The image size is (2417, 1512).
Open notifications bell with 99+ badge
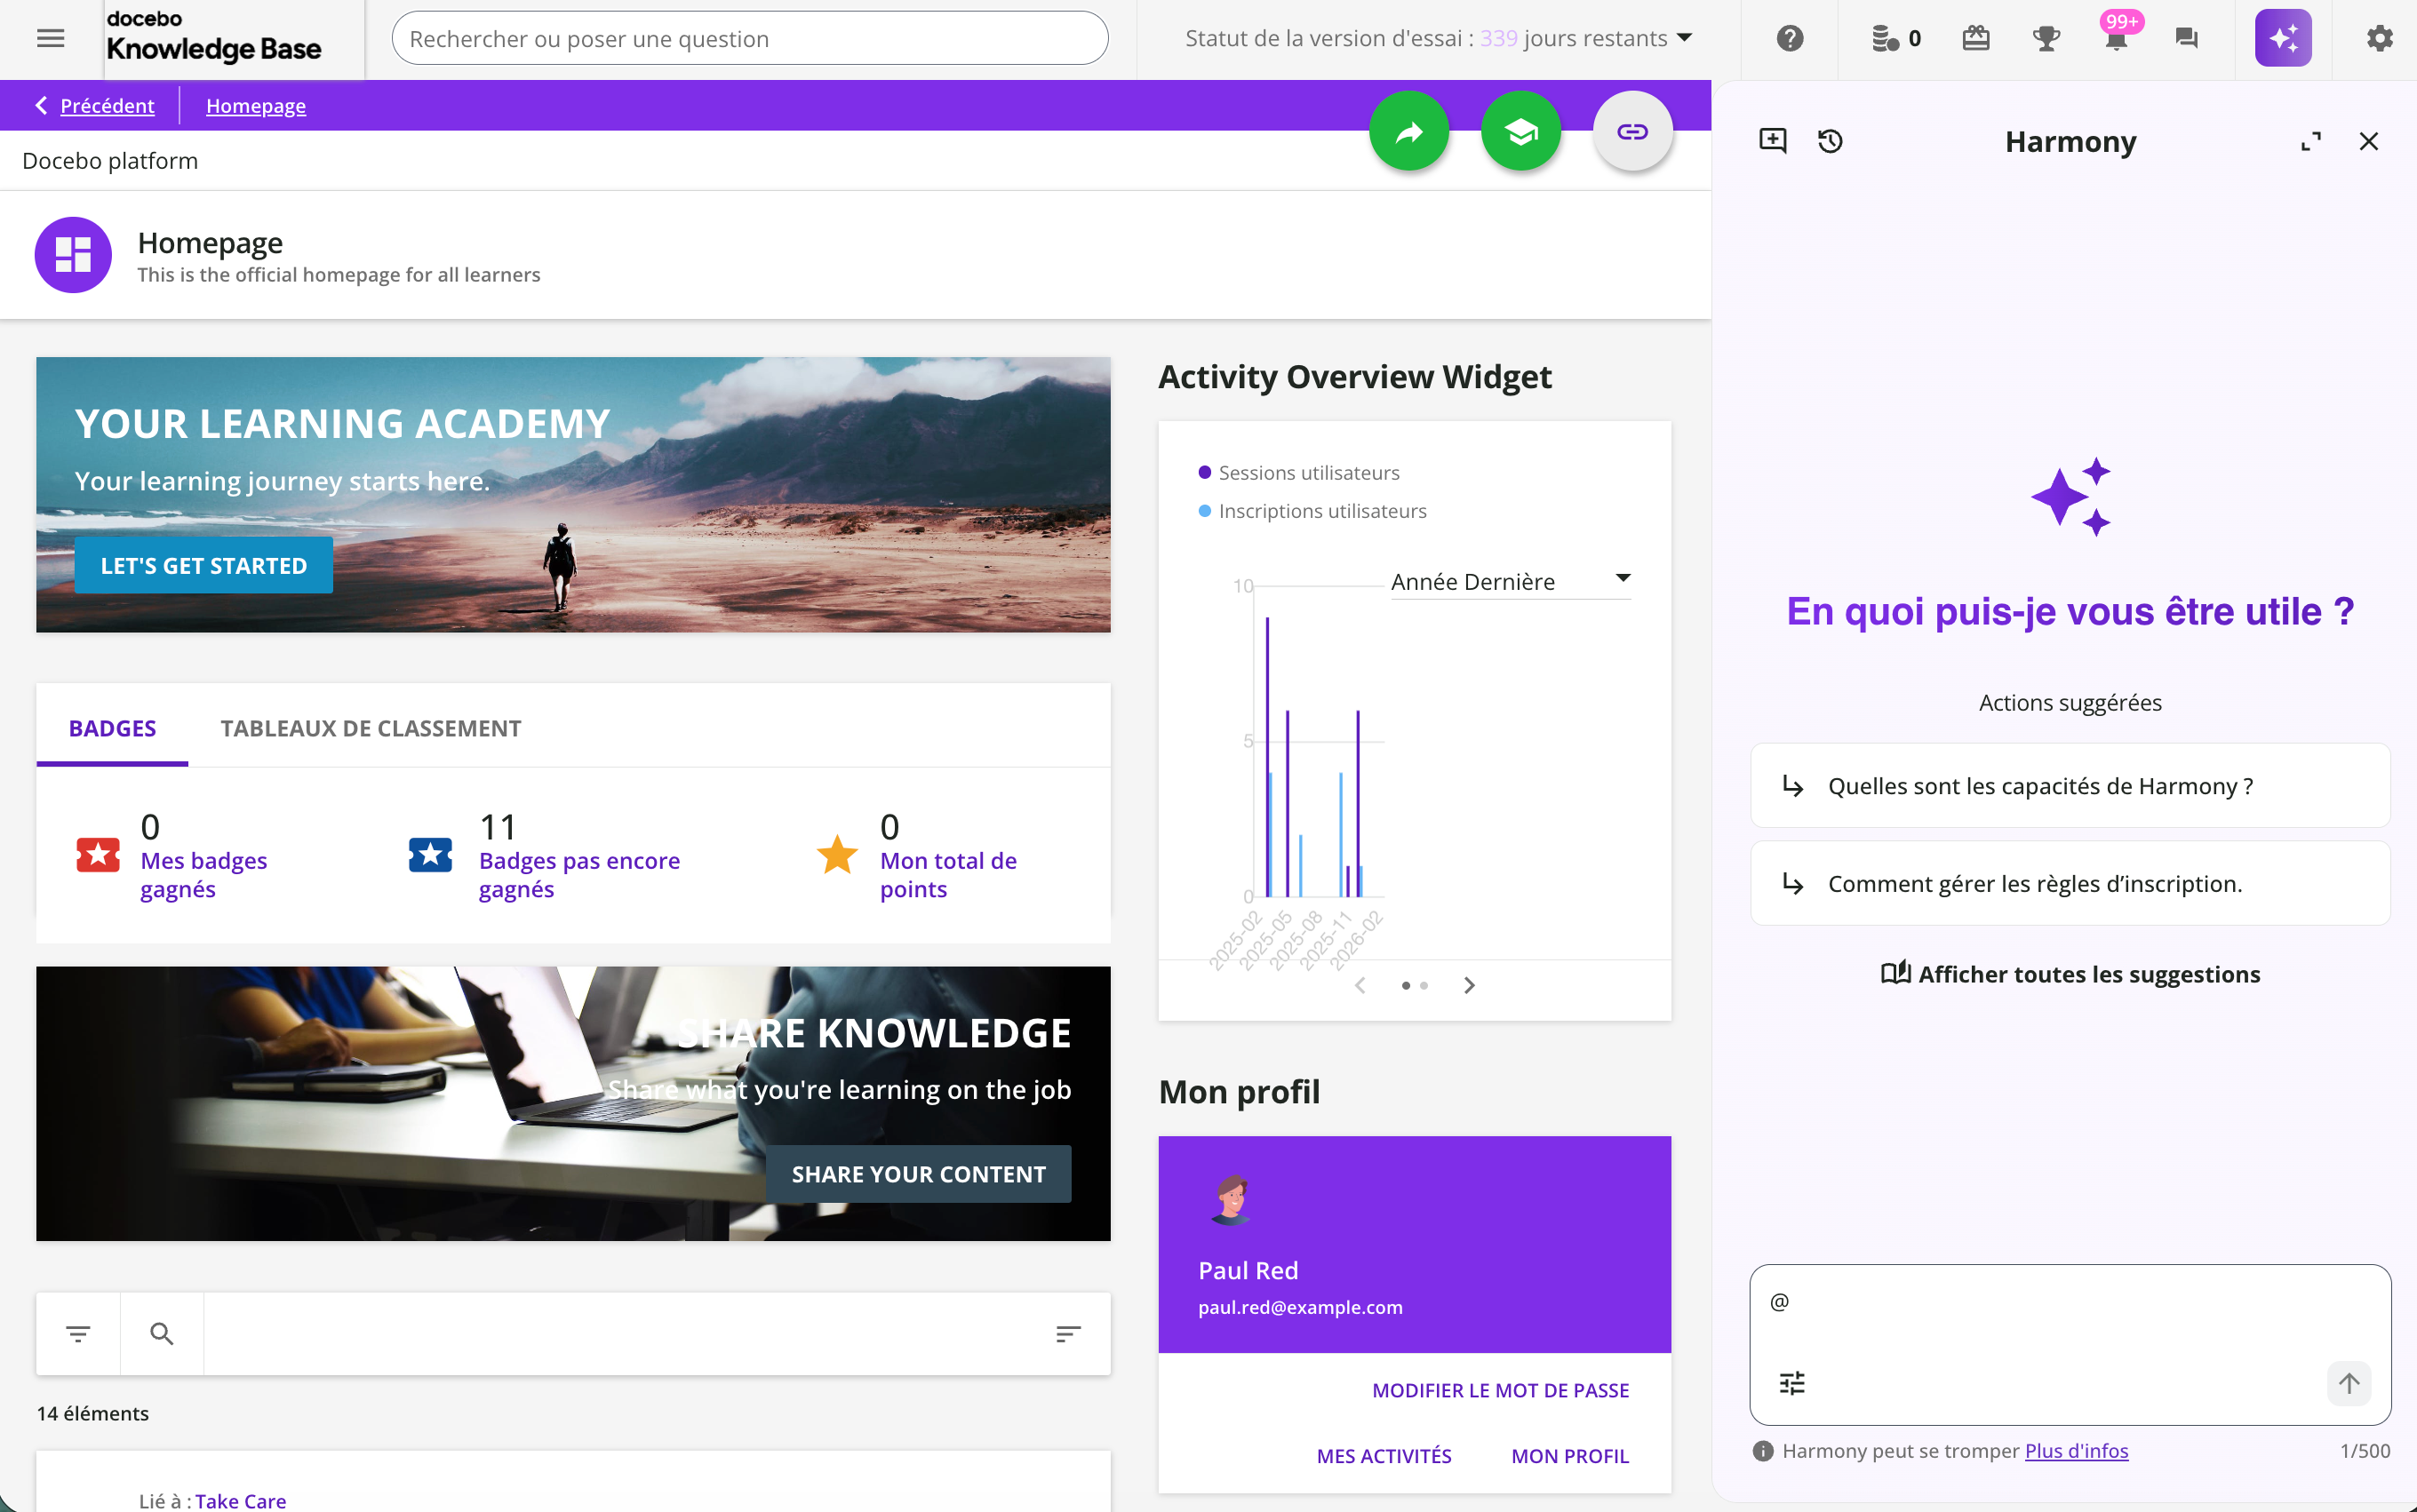click(x=2116, y=38)
